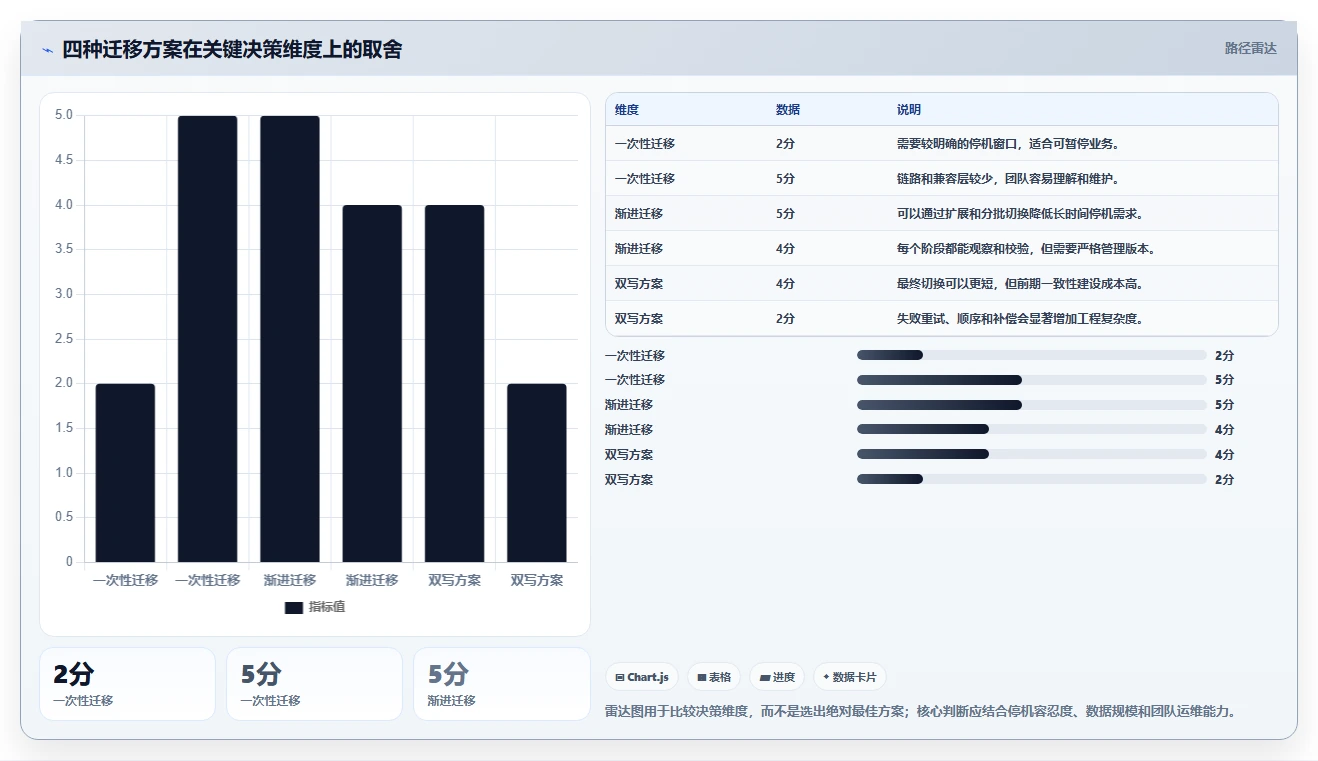Click the 维度 column header
The width and height of the screenshot is (1318, 761).
click(627, 110)
